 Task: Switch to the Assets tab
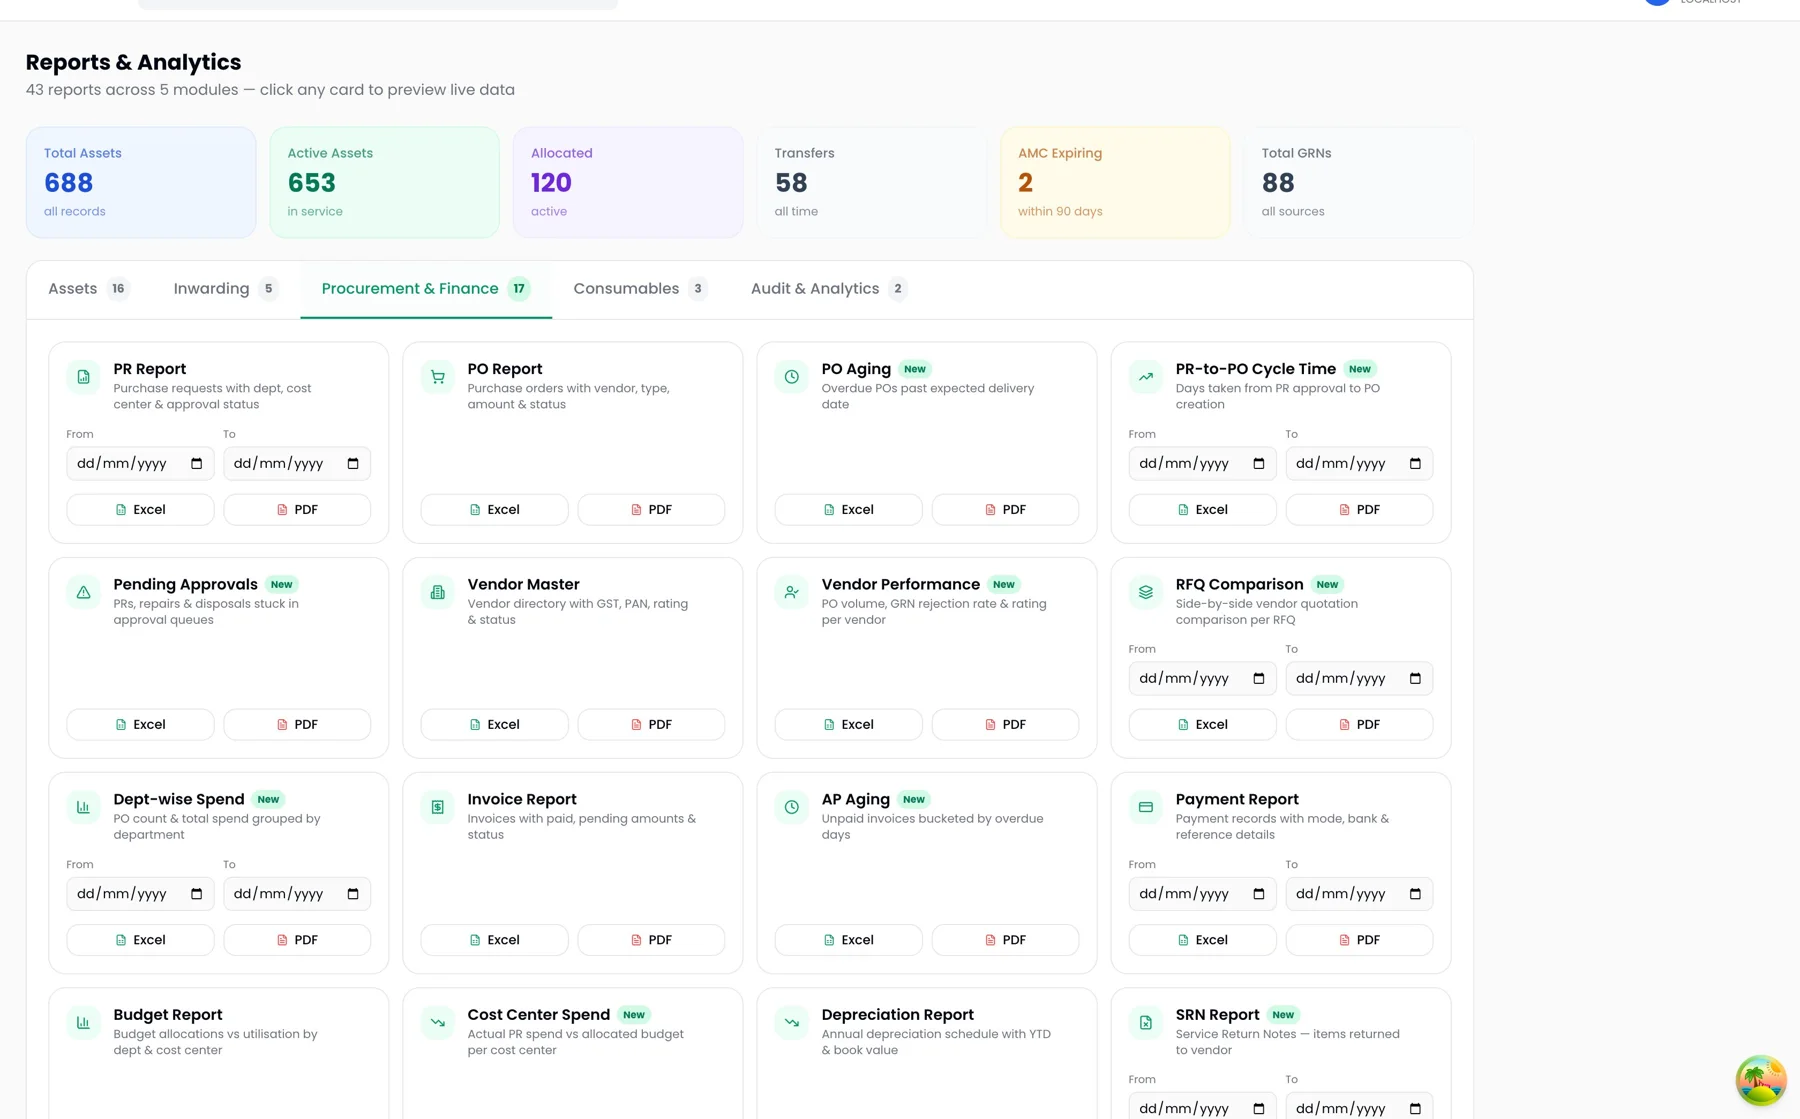89,289
